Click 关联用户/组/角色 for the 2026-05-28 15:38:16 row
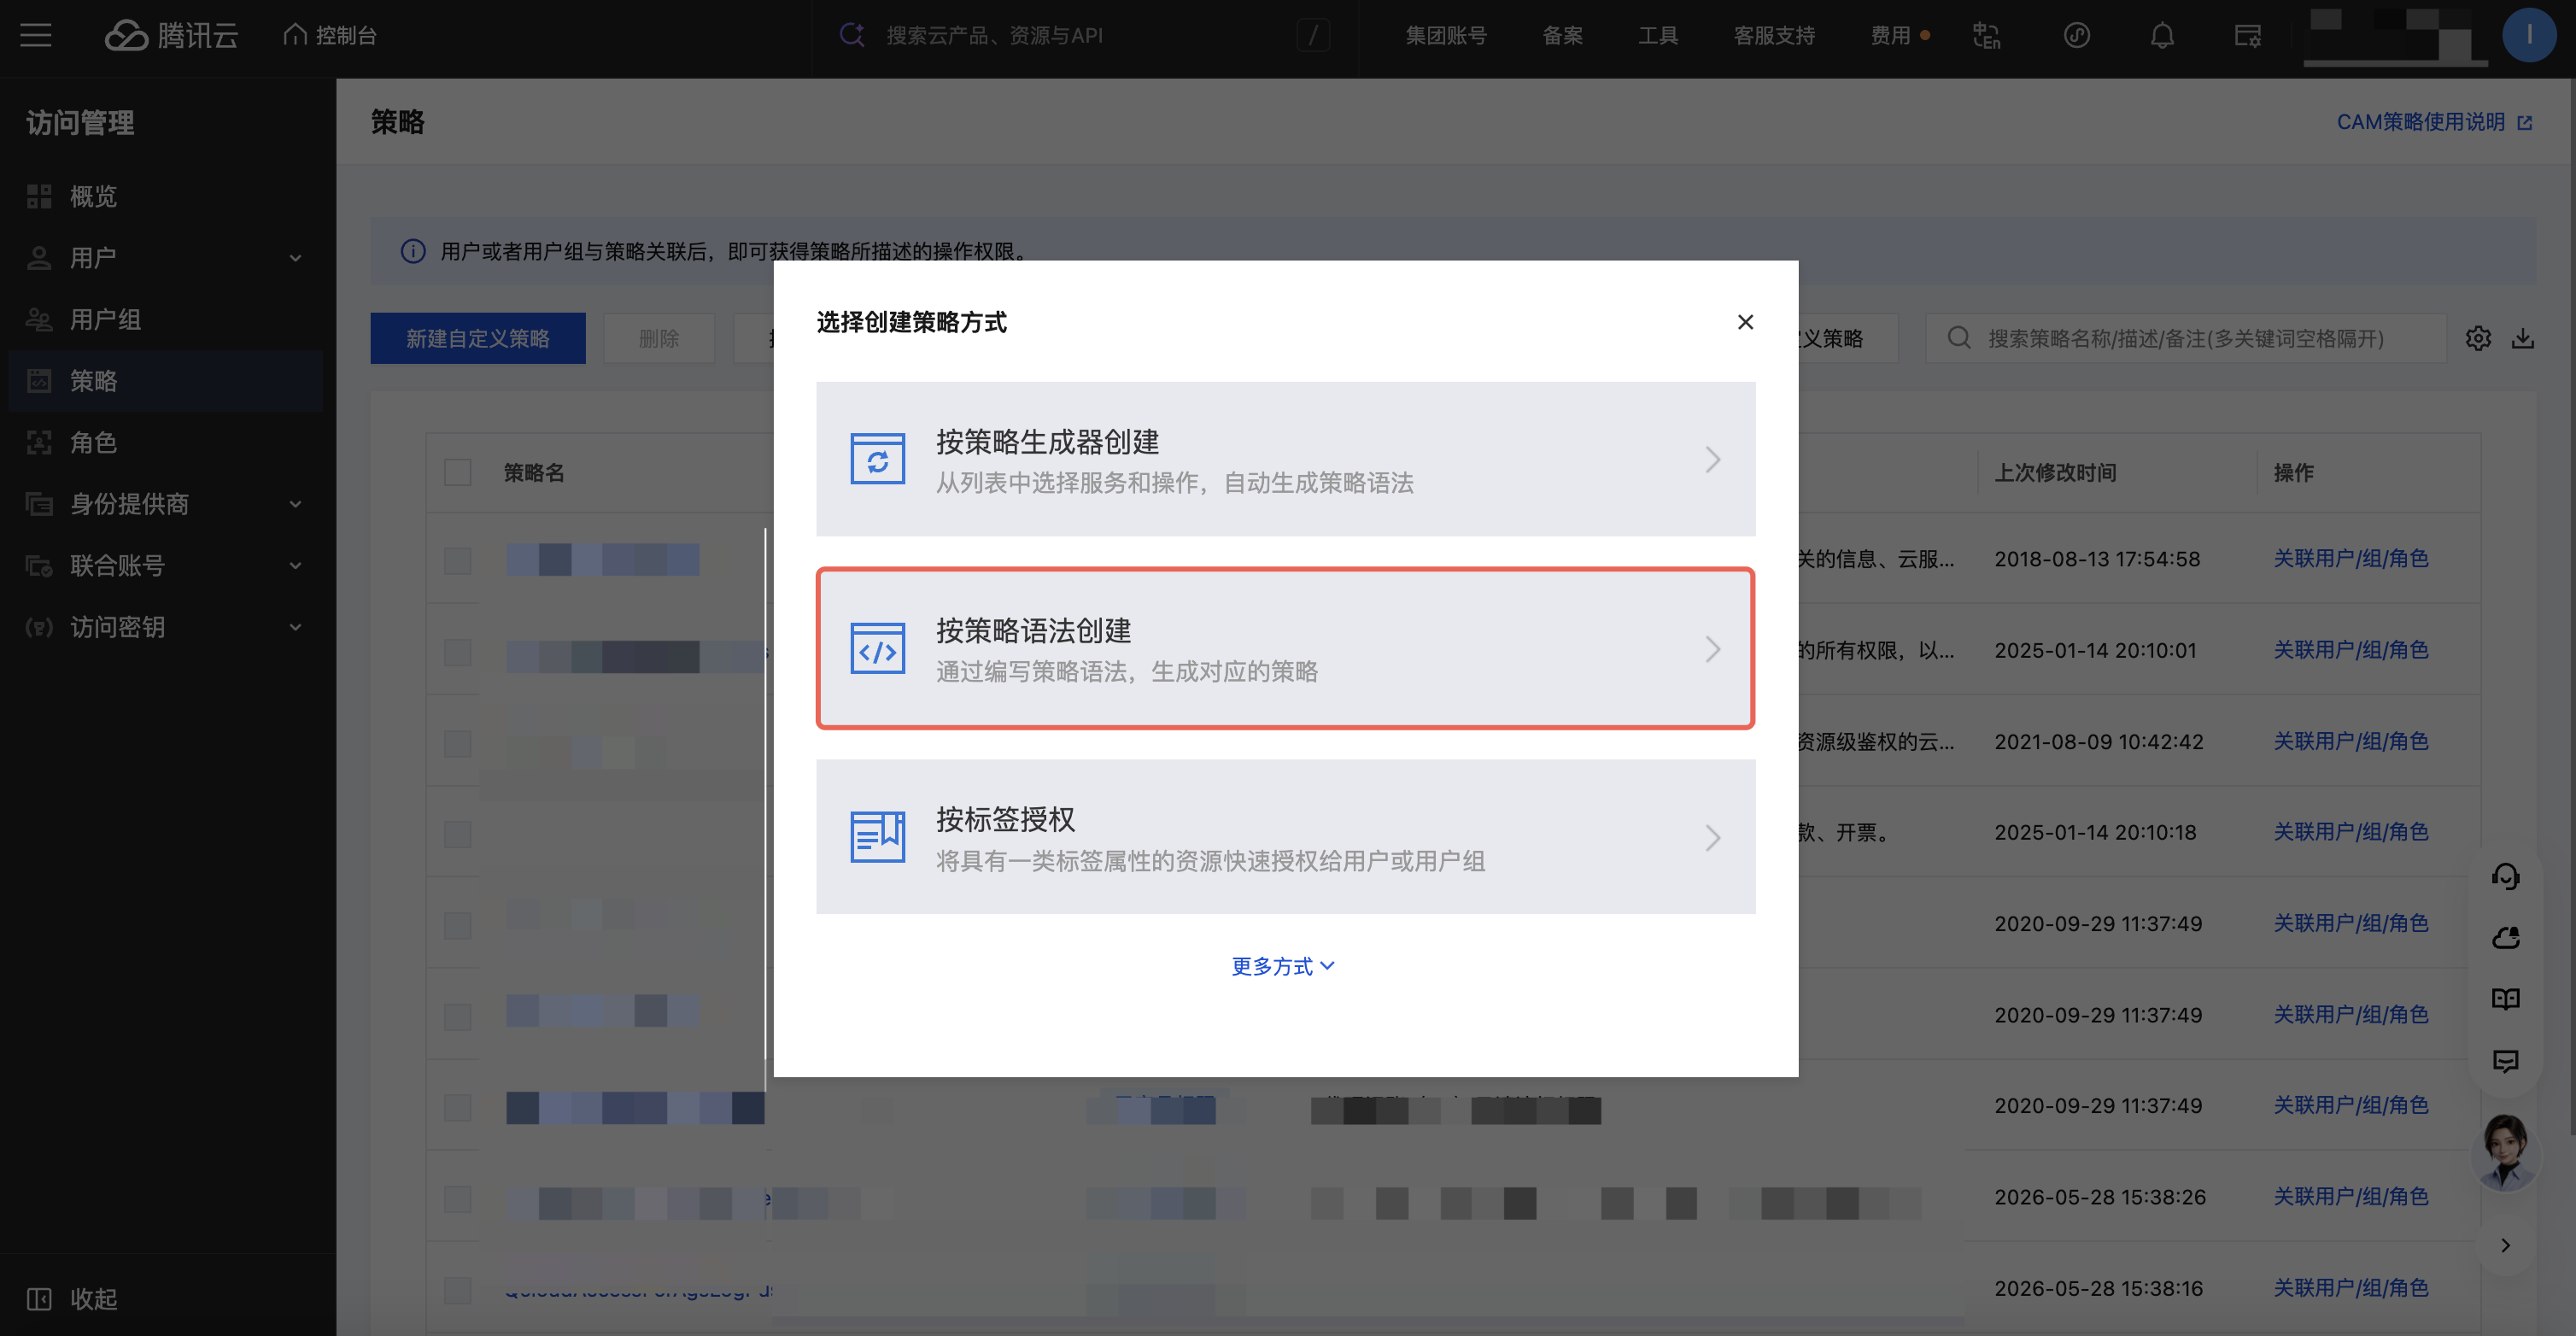 2351,1289
